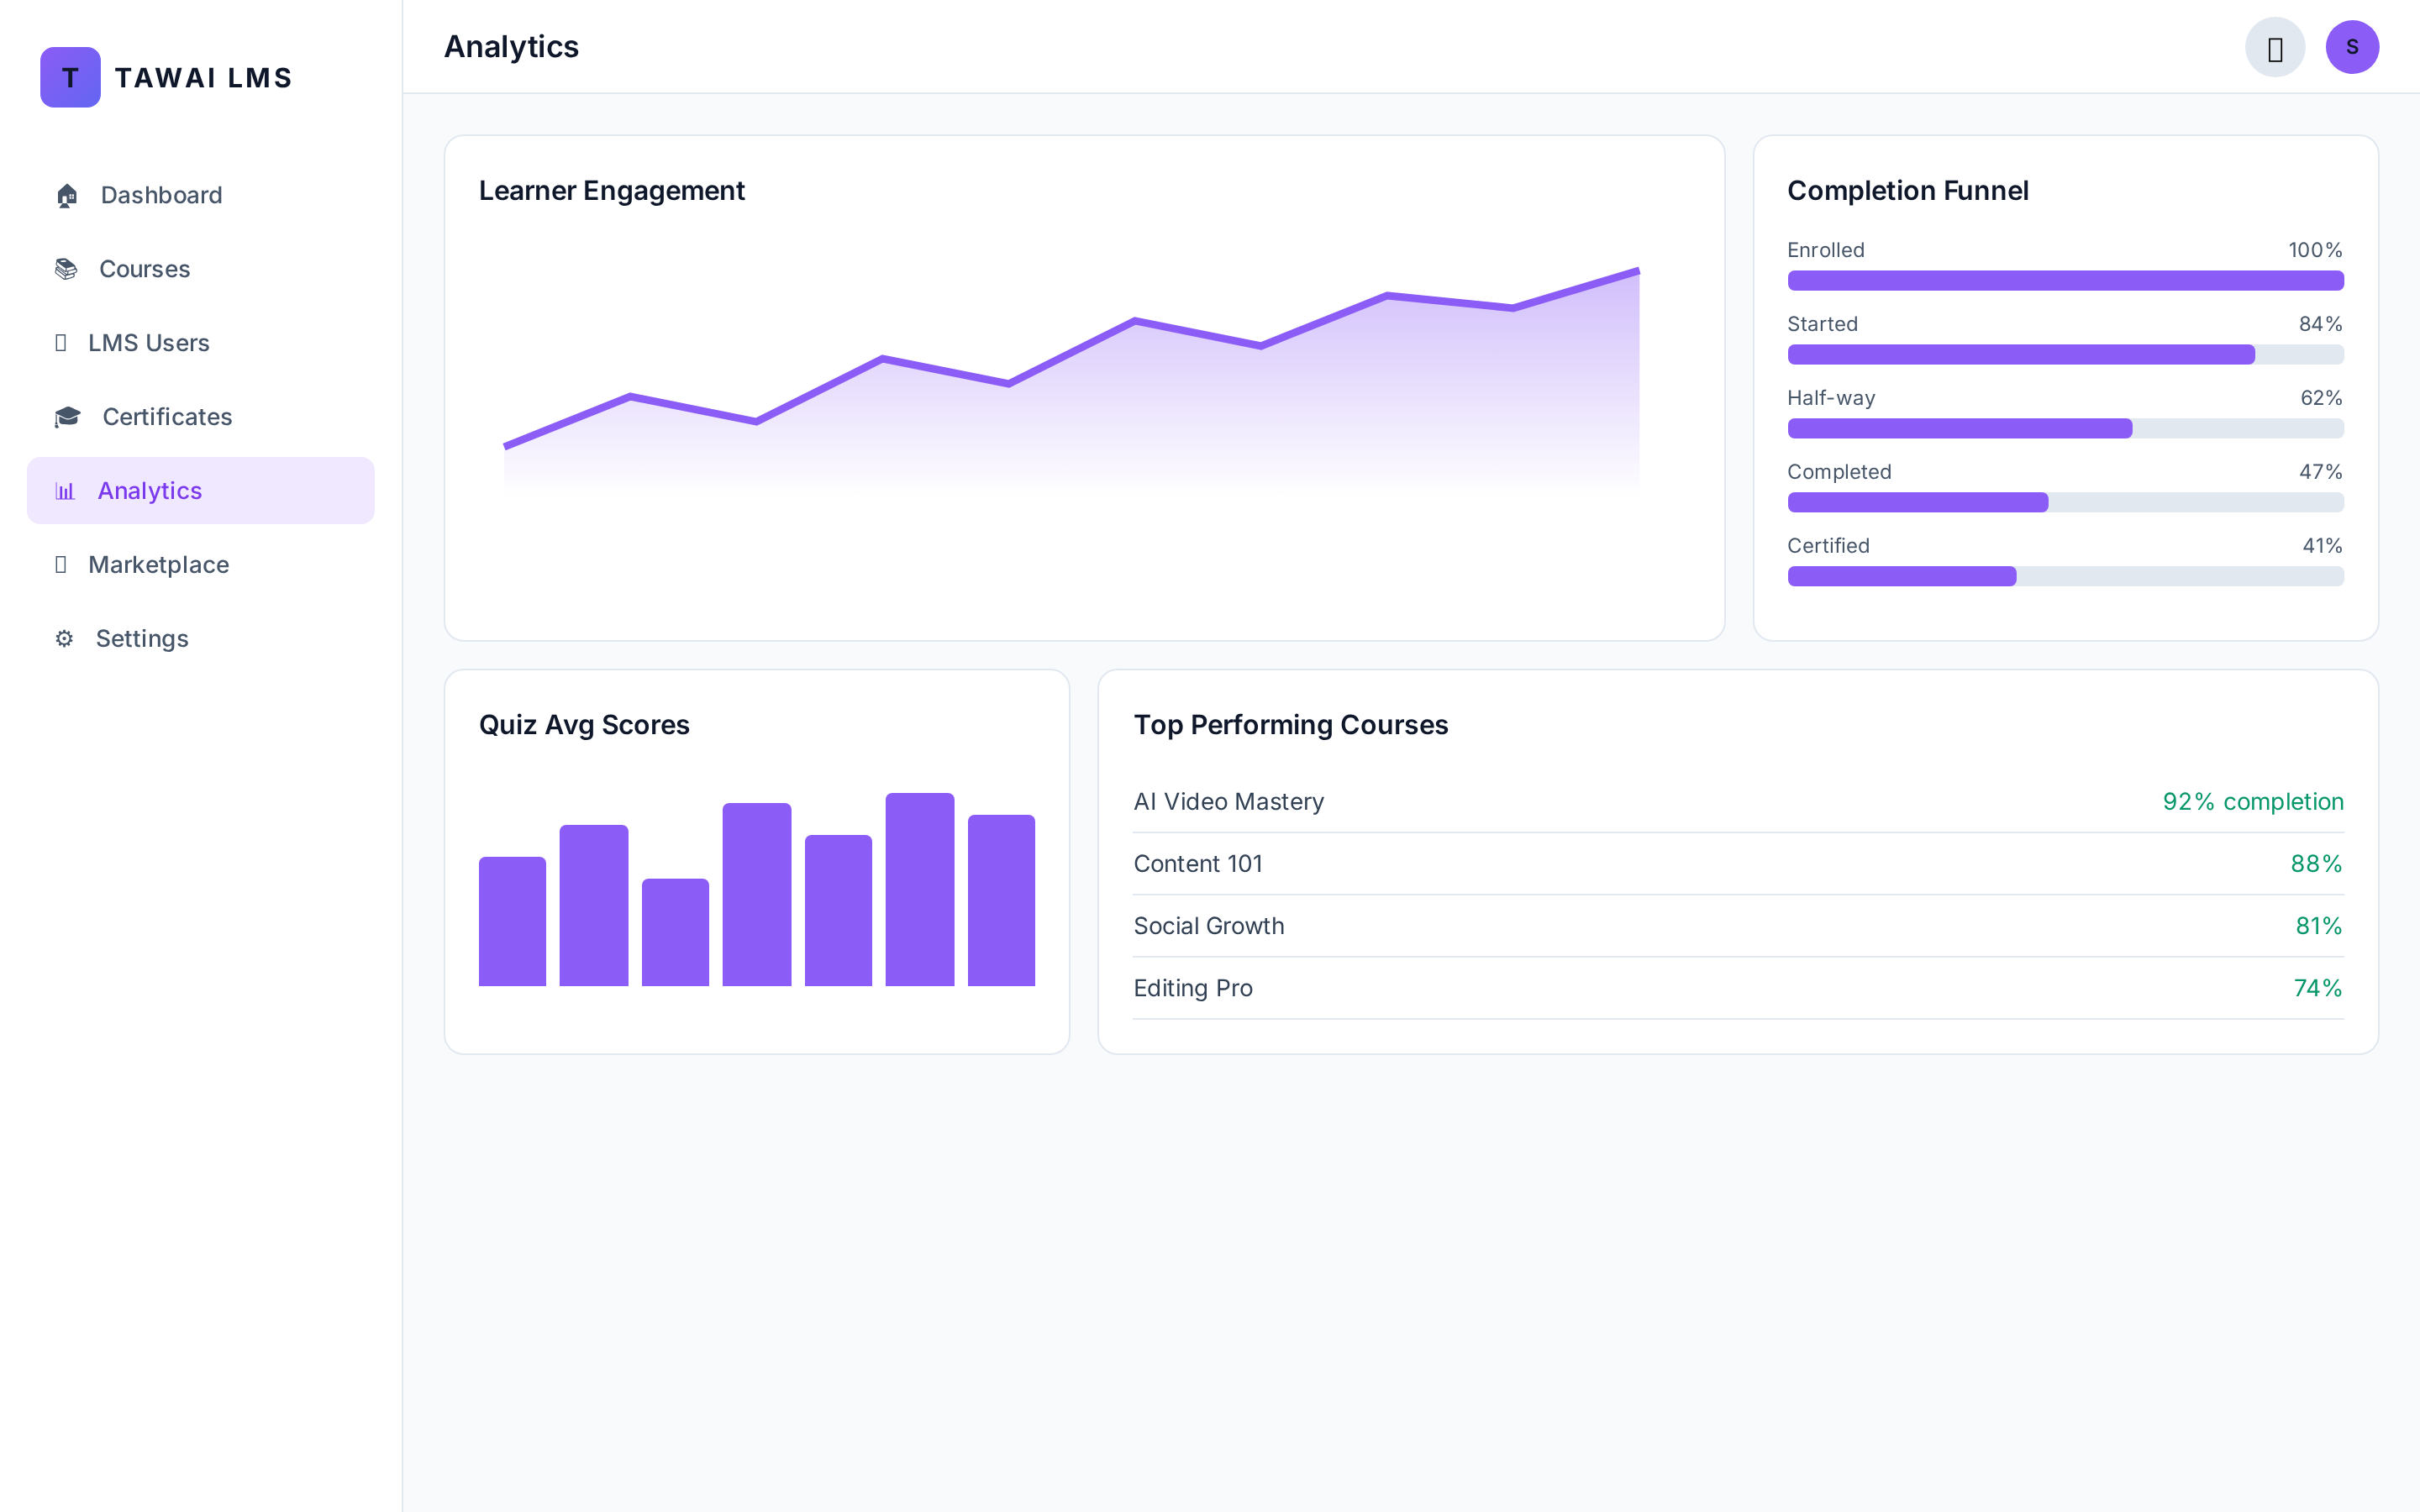Click the Completed funnel label
Screen dimensions: 2420x1512
(1839, 472)
